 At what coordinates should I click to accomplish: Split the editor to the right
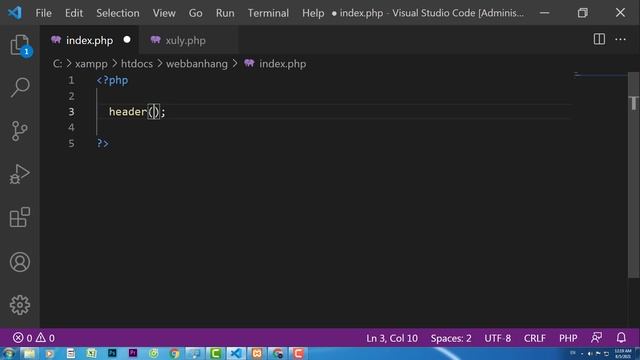pos(599,39)
